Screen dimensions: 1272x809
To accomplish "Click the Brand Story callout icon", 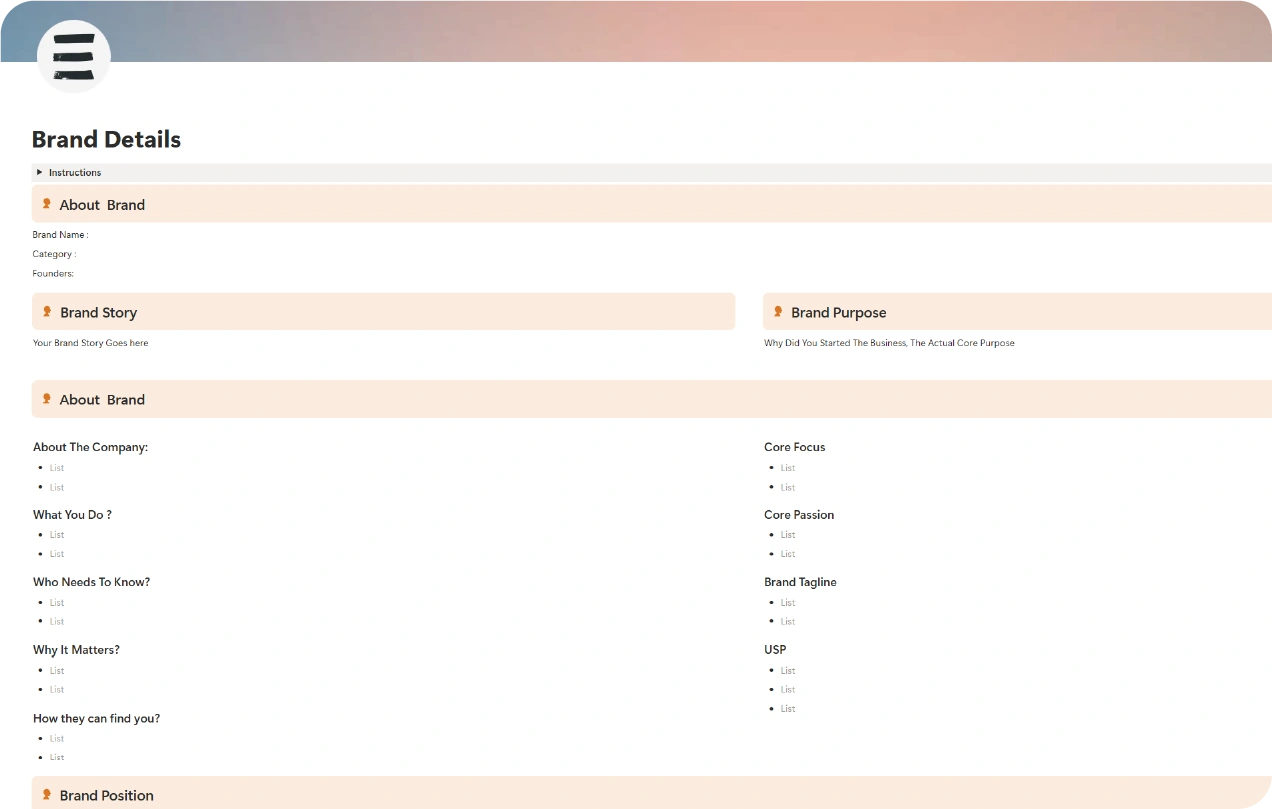I will (x=46, y=312).
